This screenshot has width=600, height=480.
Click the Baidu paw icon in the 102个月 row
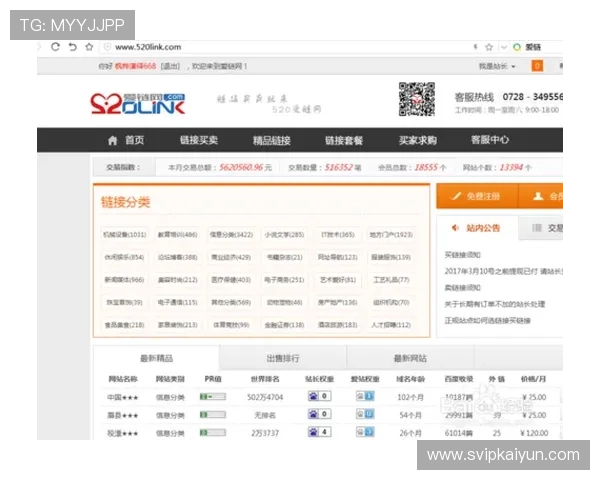(313, 396)
